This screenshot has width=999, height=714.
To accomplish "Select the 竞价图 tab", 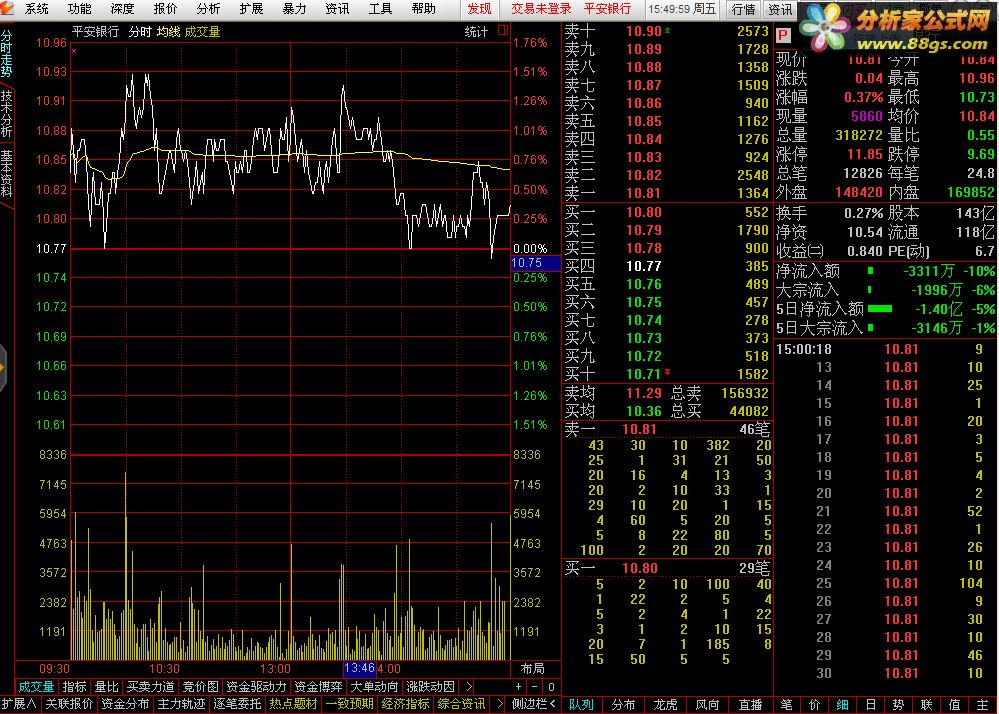I will [200, 687].
